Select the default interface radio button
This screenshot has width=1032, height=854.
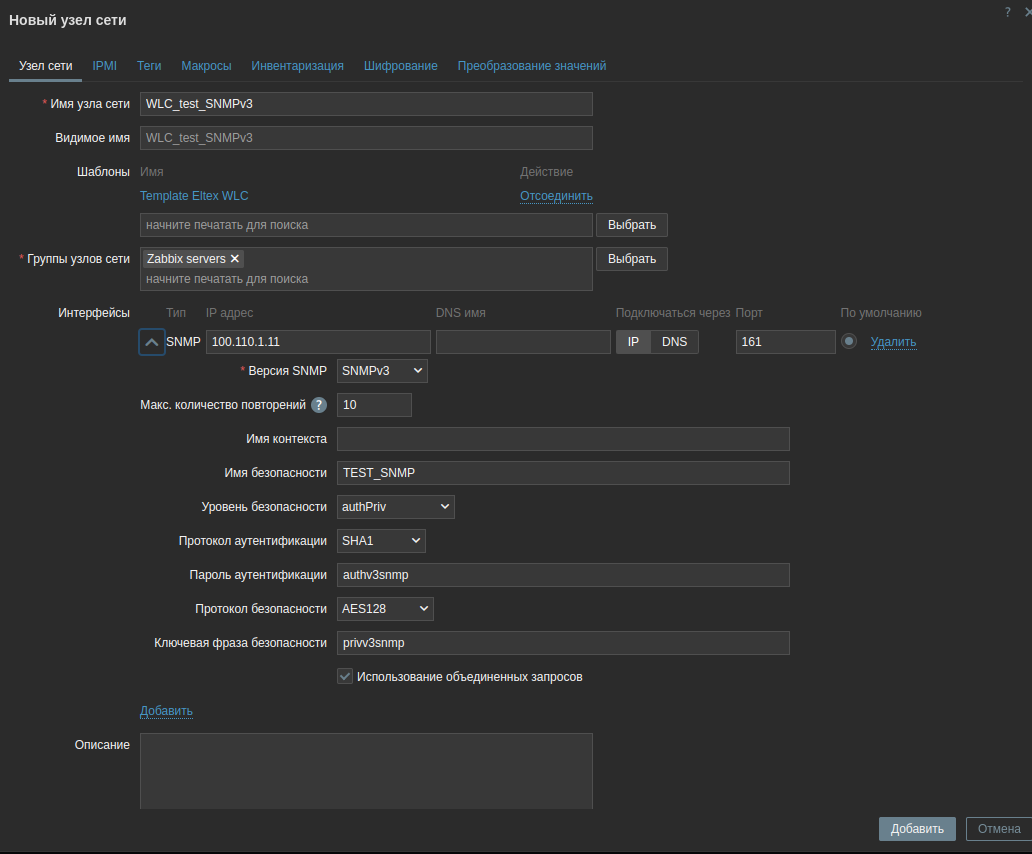coord(849,341)
